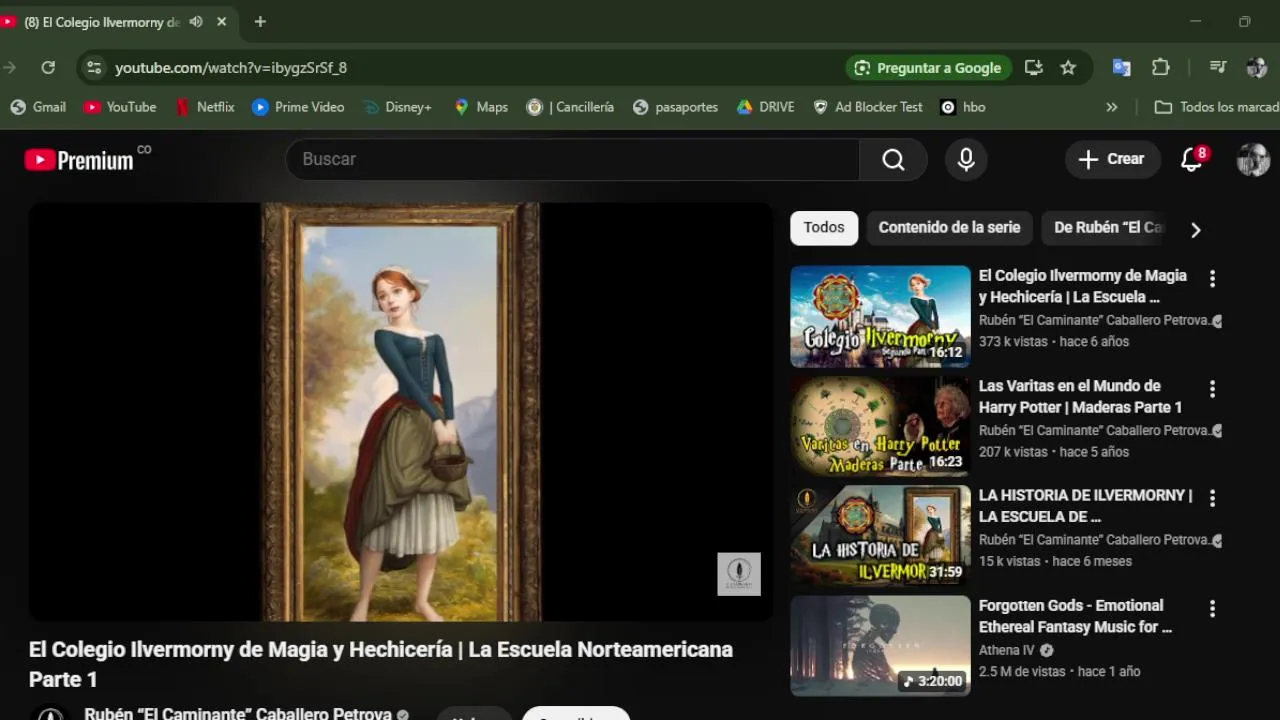
Task: Open the Ad Blocker Test bookmark
Action: click(867, 107)
